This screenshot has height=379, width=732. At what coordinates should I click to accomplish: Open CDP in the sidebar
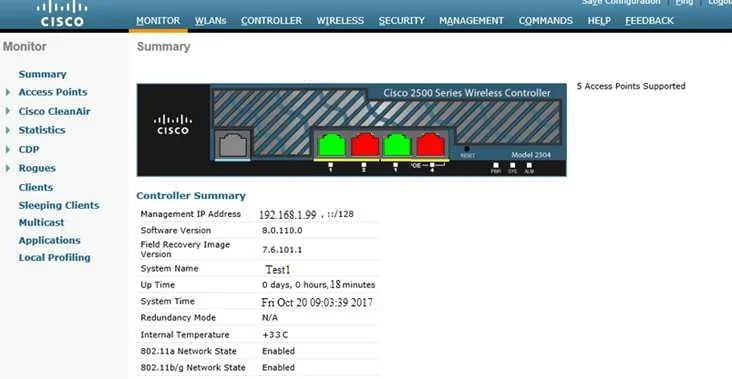[29, 149]
